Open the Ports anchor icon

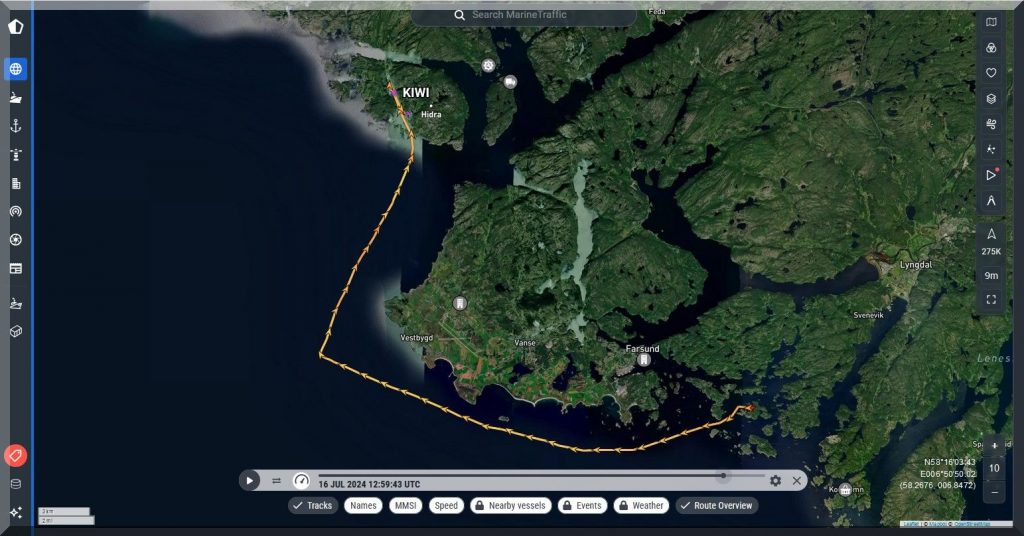[x=15, y=126]
